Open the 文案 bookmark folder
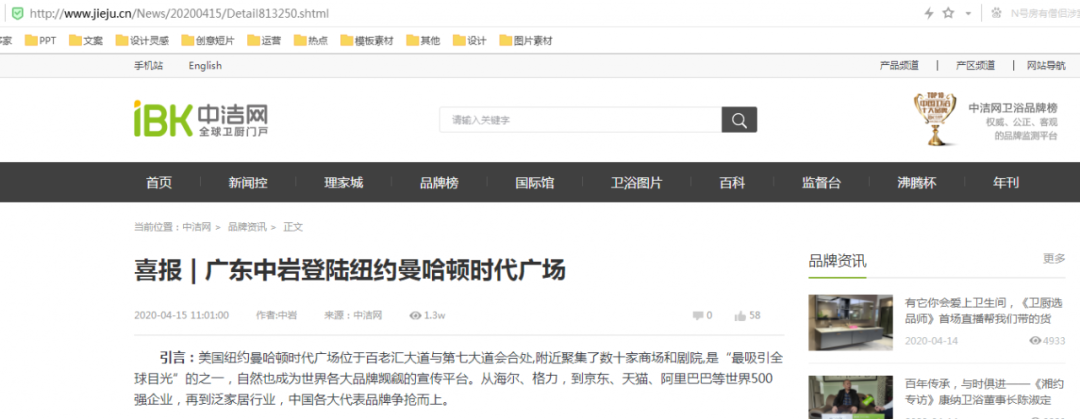 point(86,41)
